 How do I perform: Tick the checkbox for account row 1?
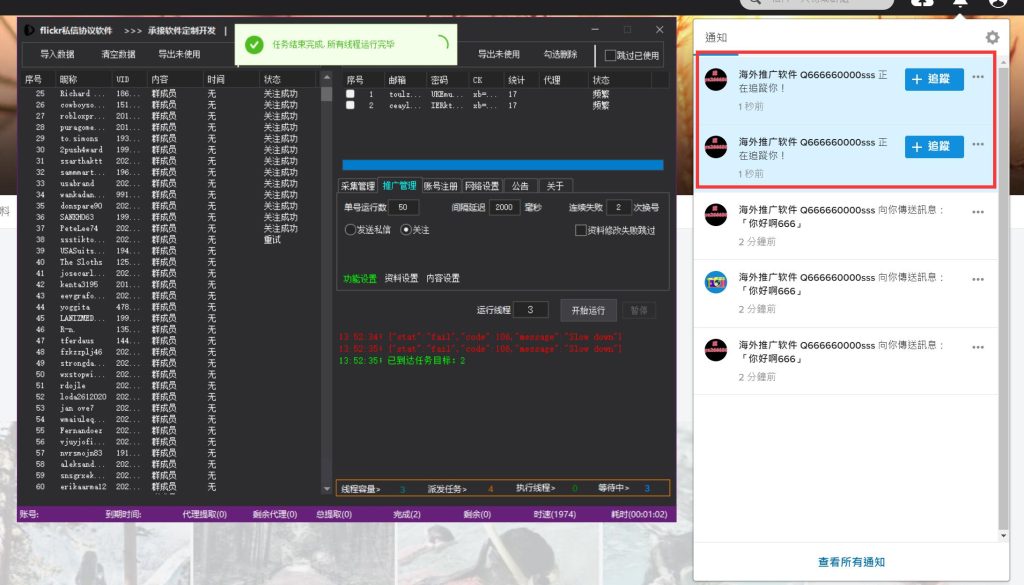[x=350, y=94]
